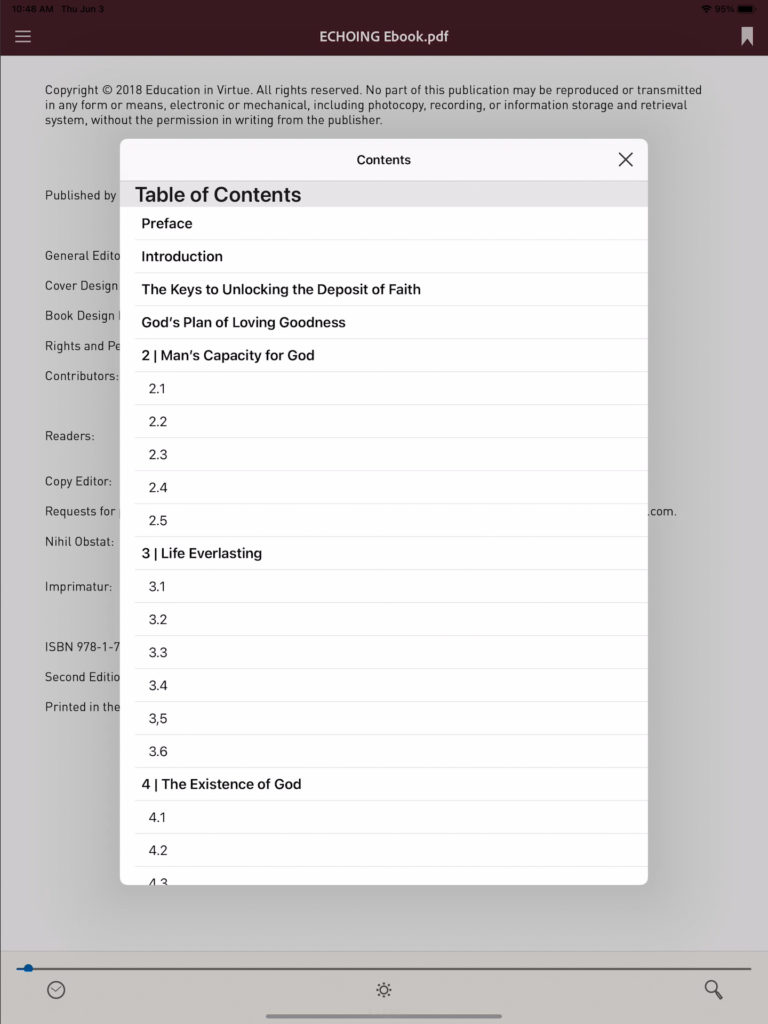The width and height of the screenshot is (768, 1024).
Task: Open the reading history clock icon
Action: (x=56, y=989)
